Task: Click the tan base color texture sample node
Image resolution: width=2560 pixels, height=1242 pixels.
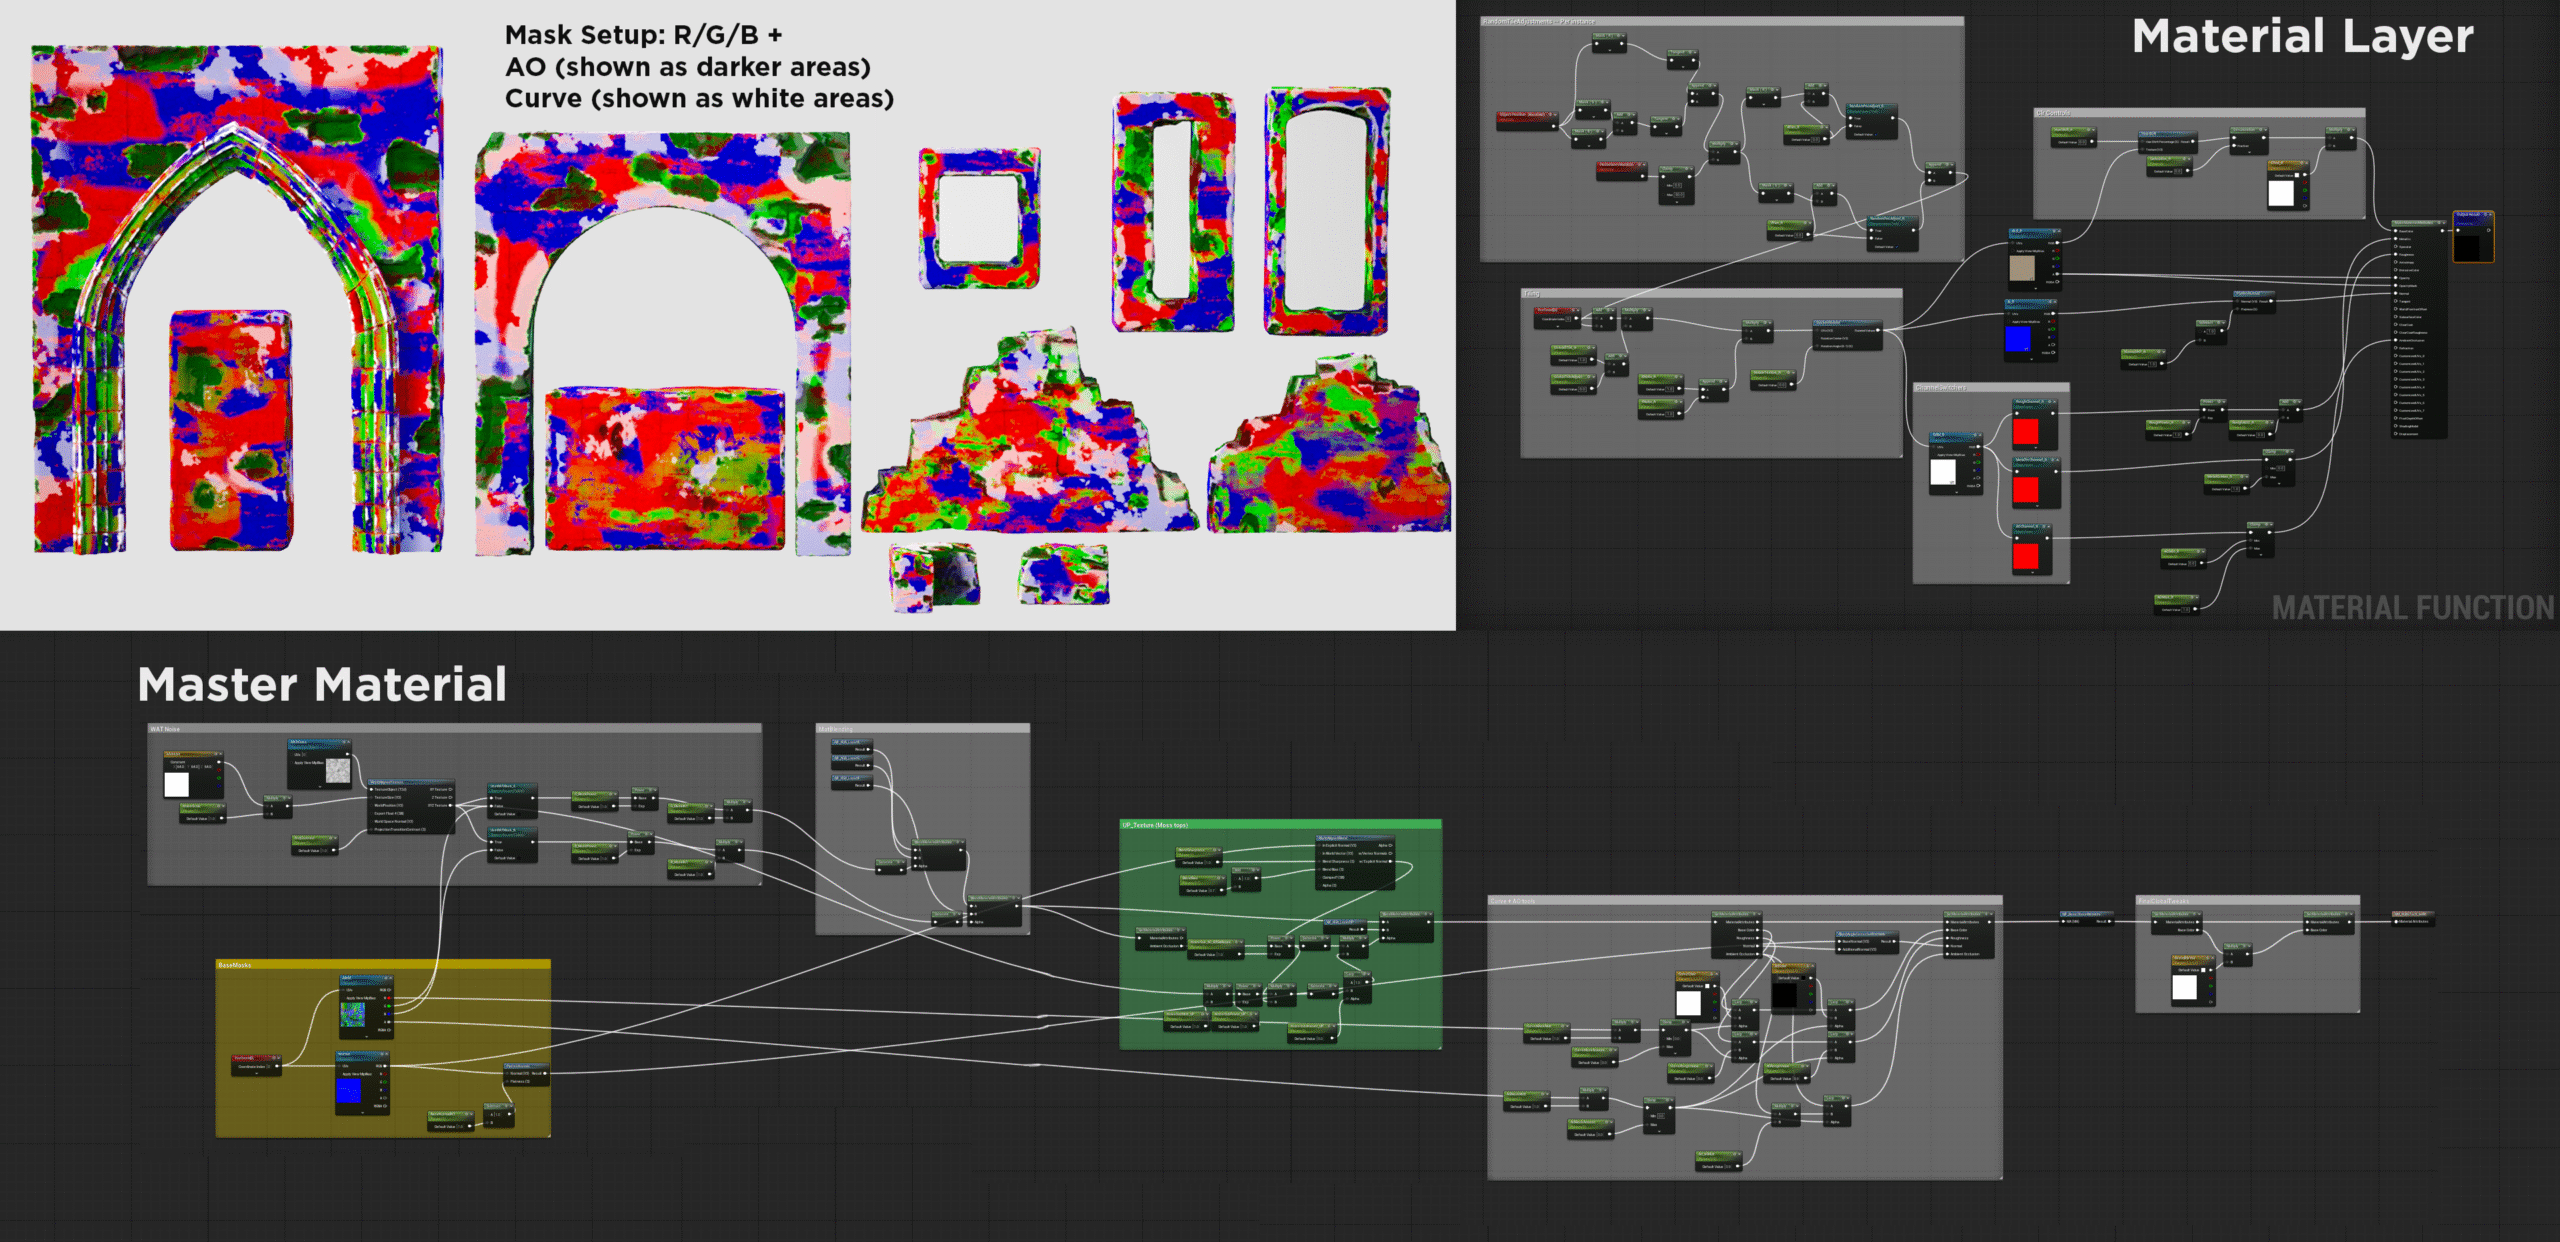Action: [2022, 268]
